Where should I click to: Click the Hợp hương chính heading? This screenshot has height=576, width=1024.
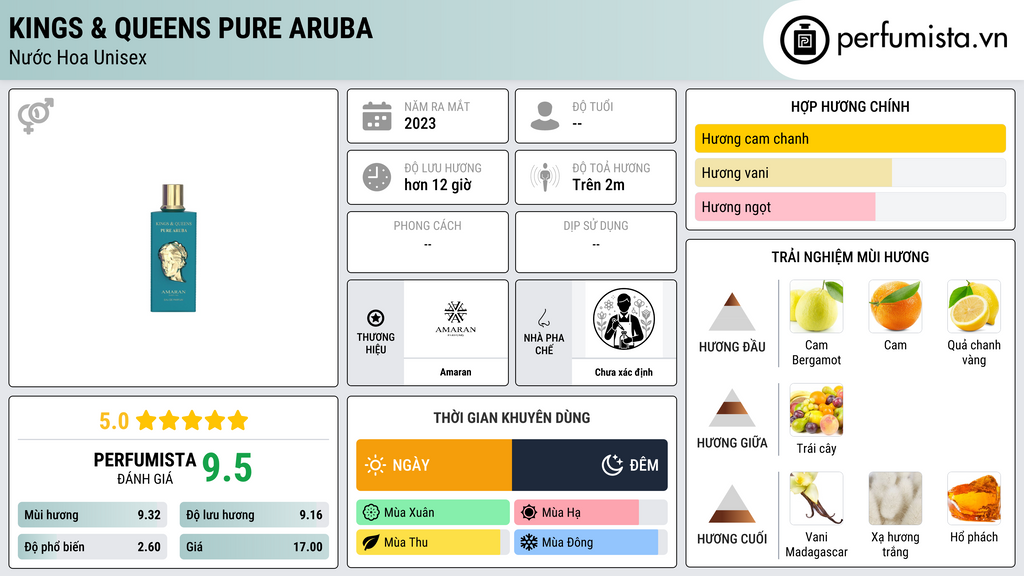(850, 106)
